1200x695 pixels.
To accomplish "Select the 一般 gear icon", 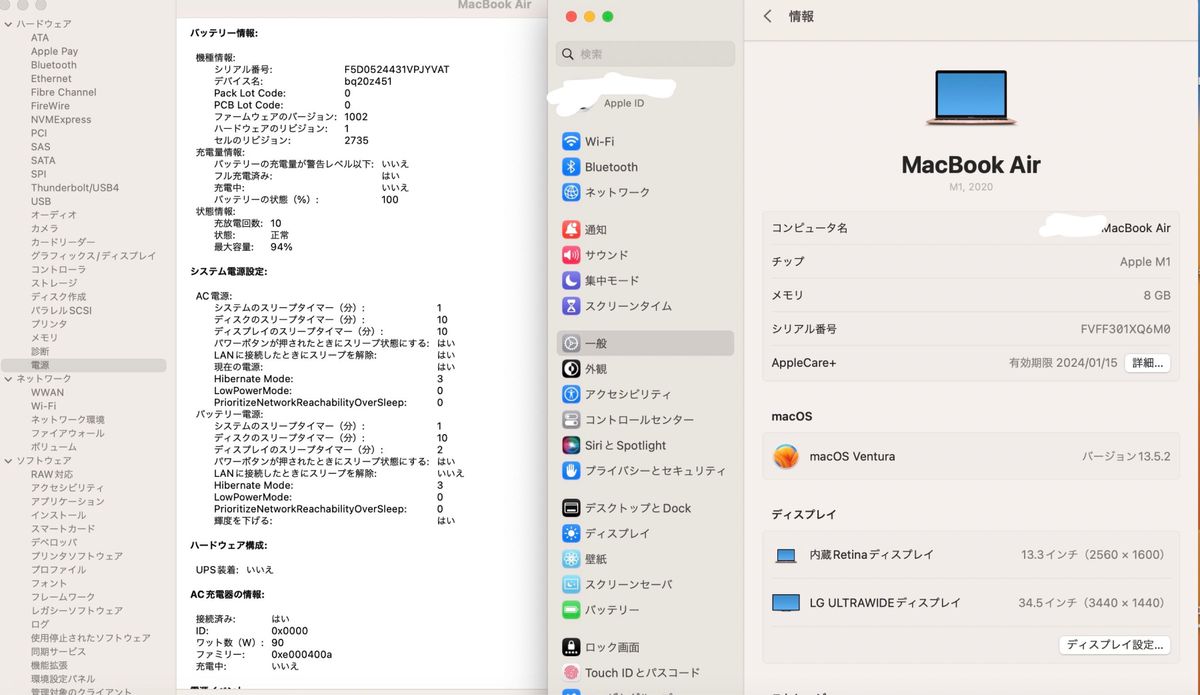I will (571, 343).
